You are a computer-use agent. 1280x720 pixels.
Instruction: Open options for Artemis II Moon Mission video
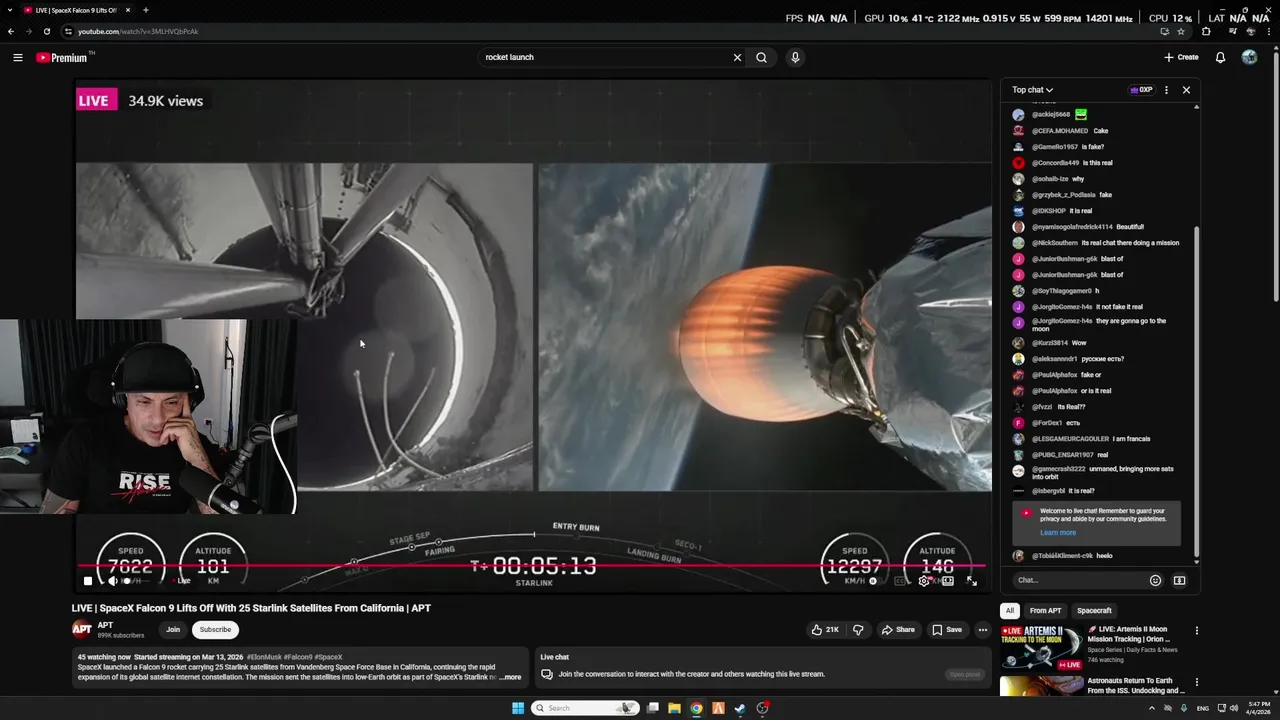pos(1196,631)
